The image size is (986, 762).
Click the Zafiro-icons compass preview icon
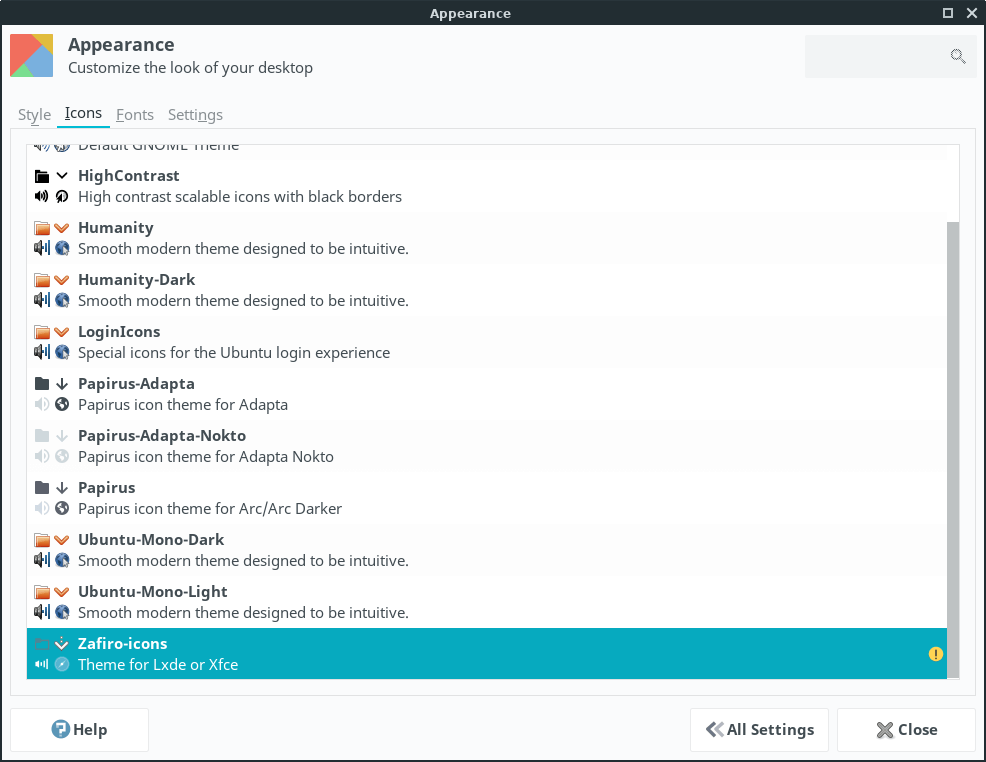pyautogui.click(x=62, y=664)
